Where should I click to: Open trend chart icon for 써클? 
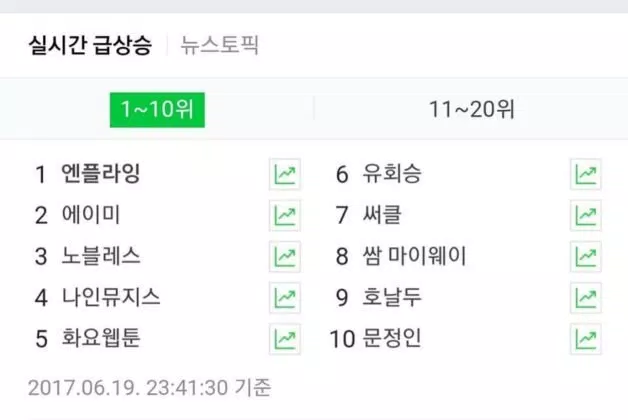coord(586,216)
